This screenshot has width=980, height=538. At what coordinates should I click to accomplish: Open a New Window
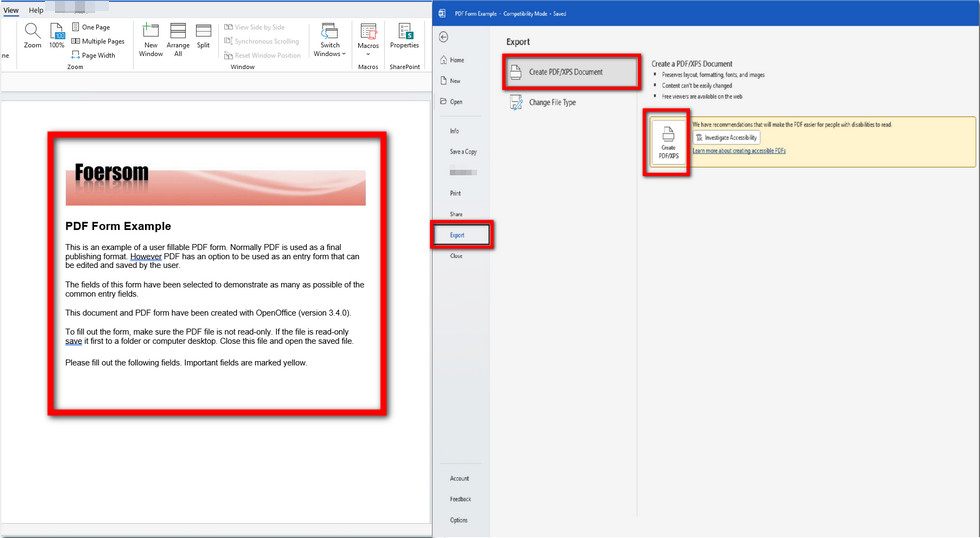(151, 39)
